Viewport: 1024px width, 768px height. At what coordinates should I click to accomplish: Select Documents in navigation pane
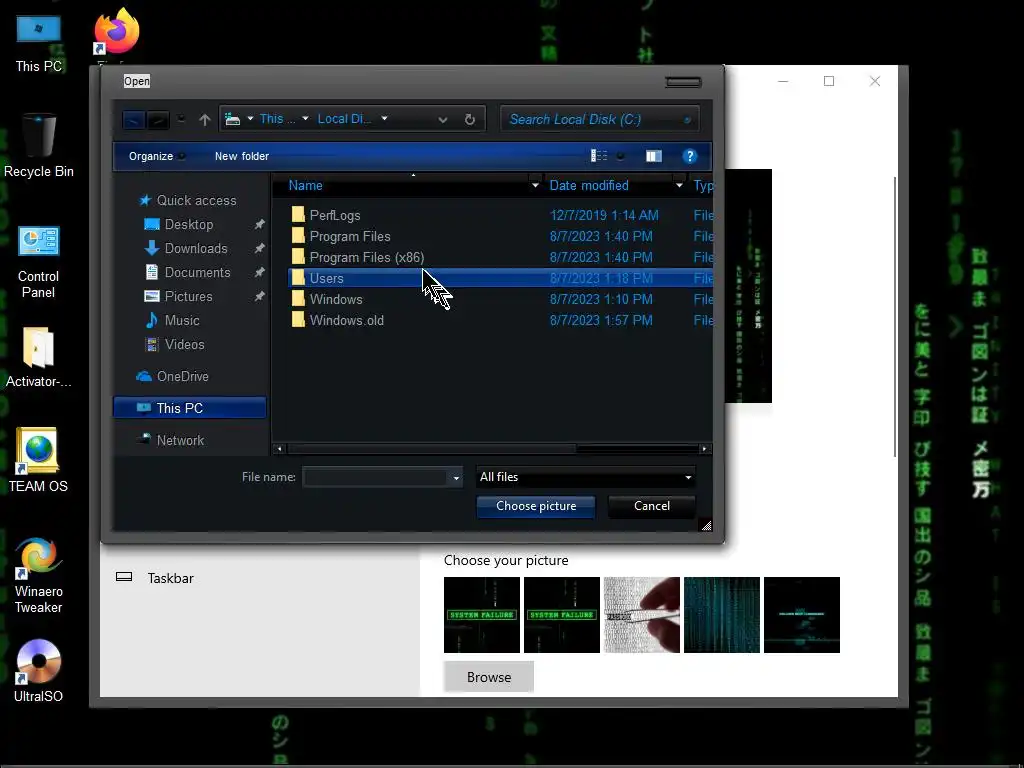[197, 272]
